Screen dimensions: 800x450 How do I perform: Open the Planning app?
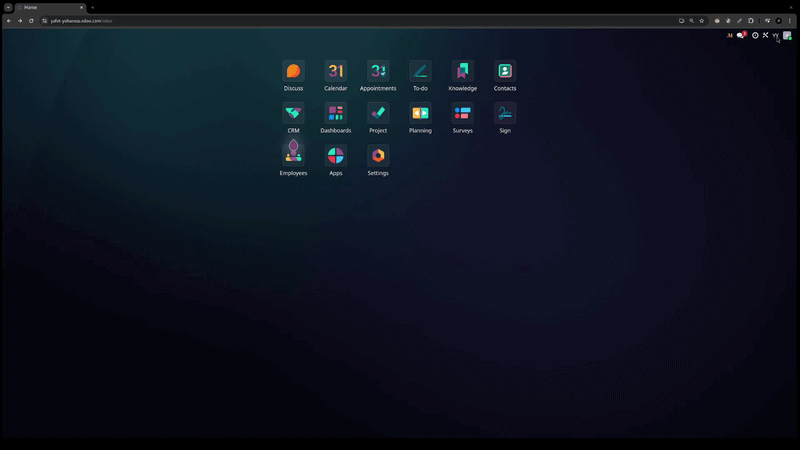[x=420, y=118]
